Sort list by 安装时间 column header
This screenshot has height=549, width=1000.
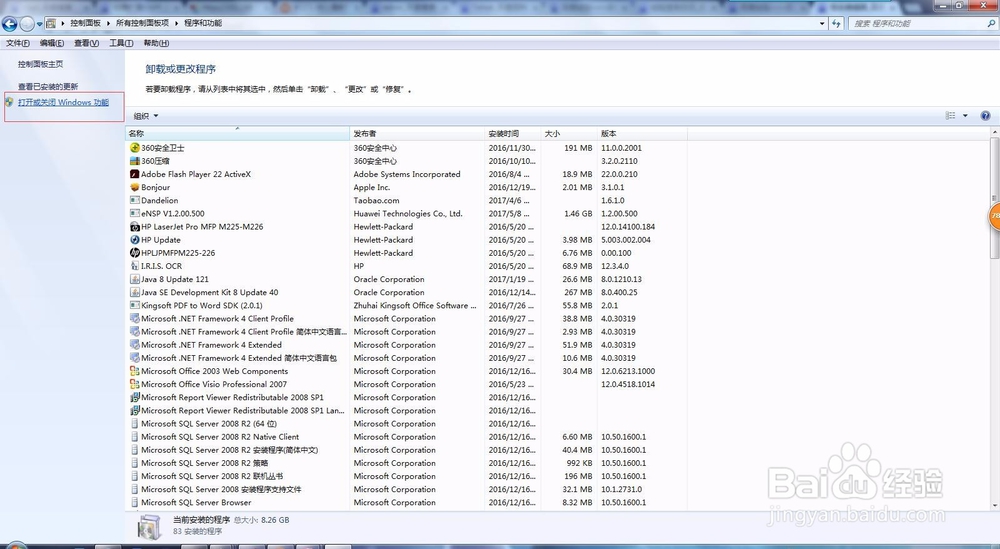coord(513,134)
